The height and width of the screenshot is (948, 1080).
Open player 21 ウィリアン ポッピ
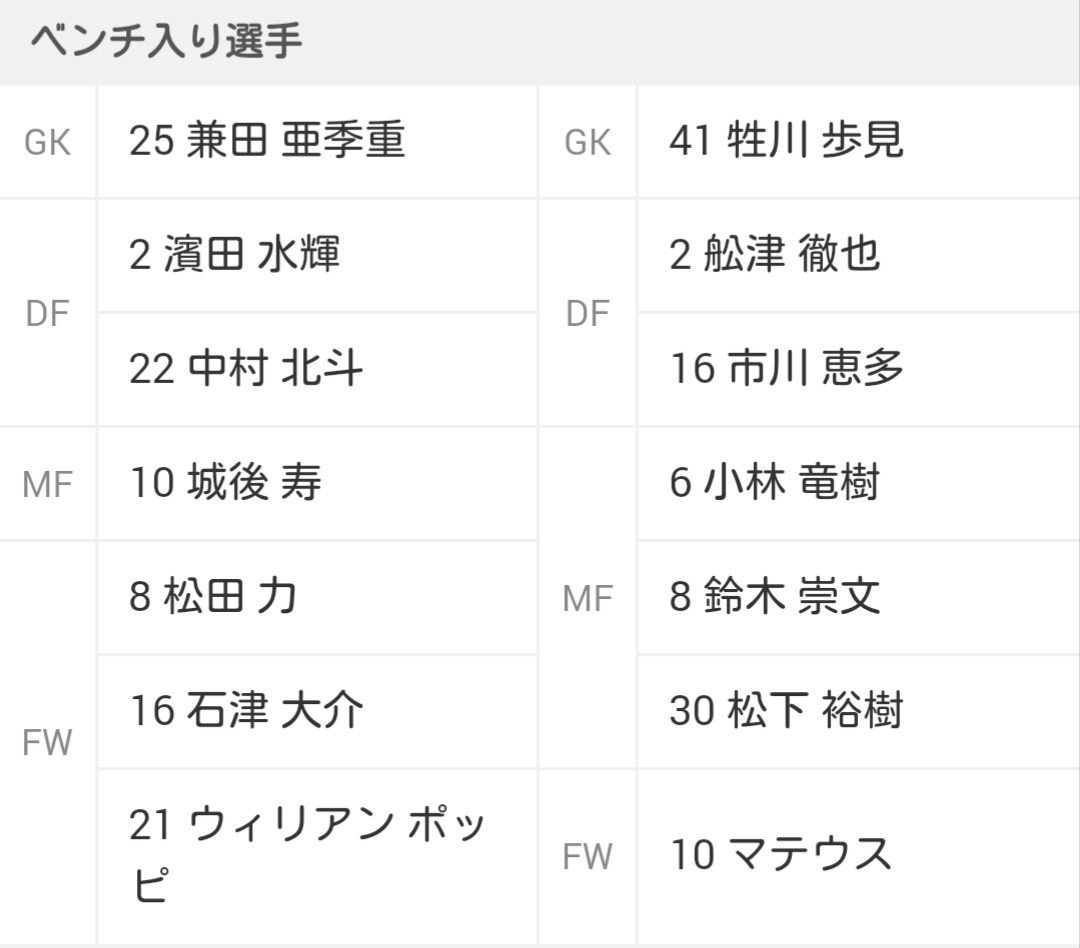(317, 857)
